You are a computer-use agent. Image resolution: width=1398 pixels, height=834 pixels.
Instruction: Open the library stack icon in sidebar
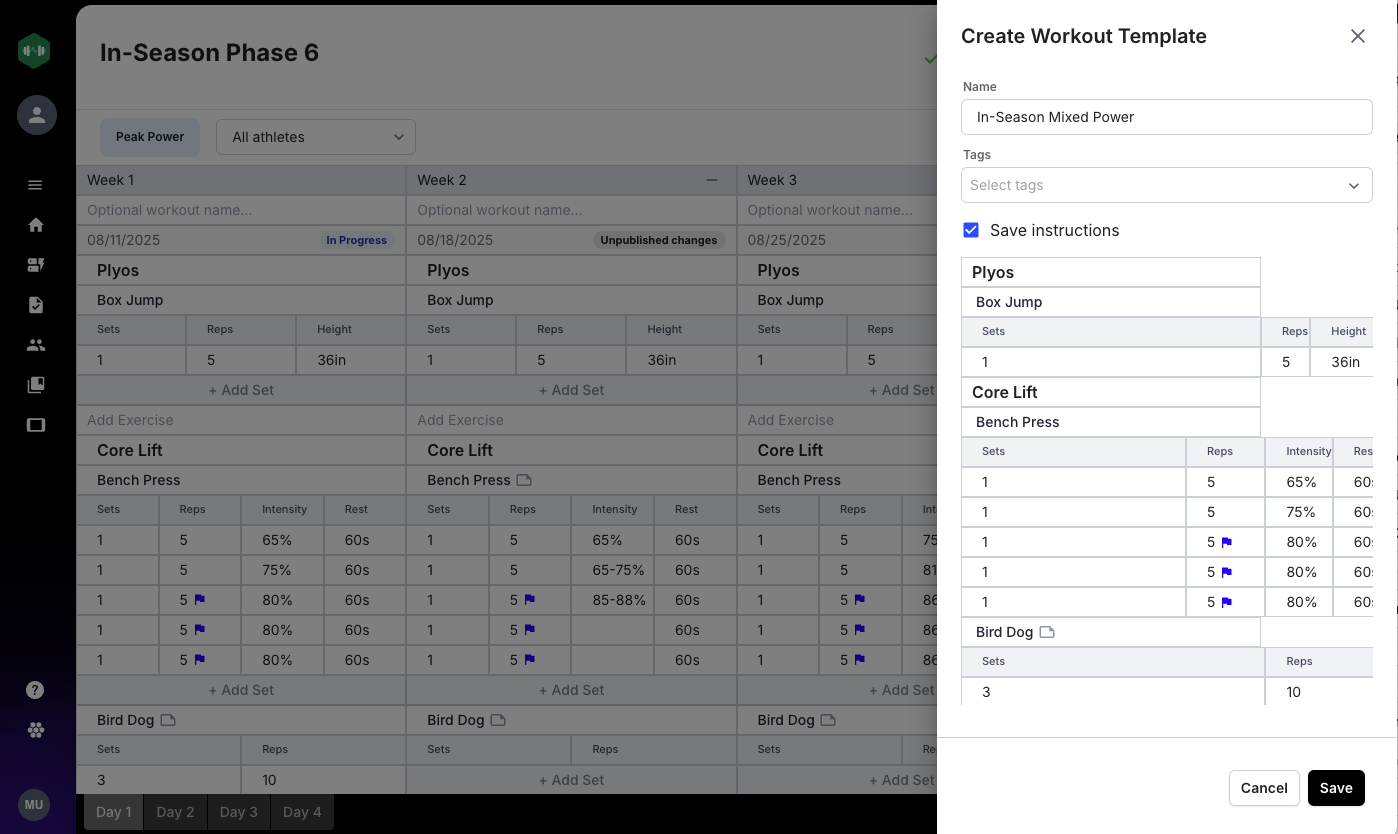(x=36, y=385)
